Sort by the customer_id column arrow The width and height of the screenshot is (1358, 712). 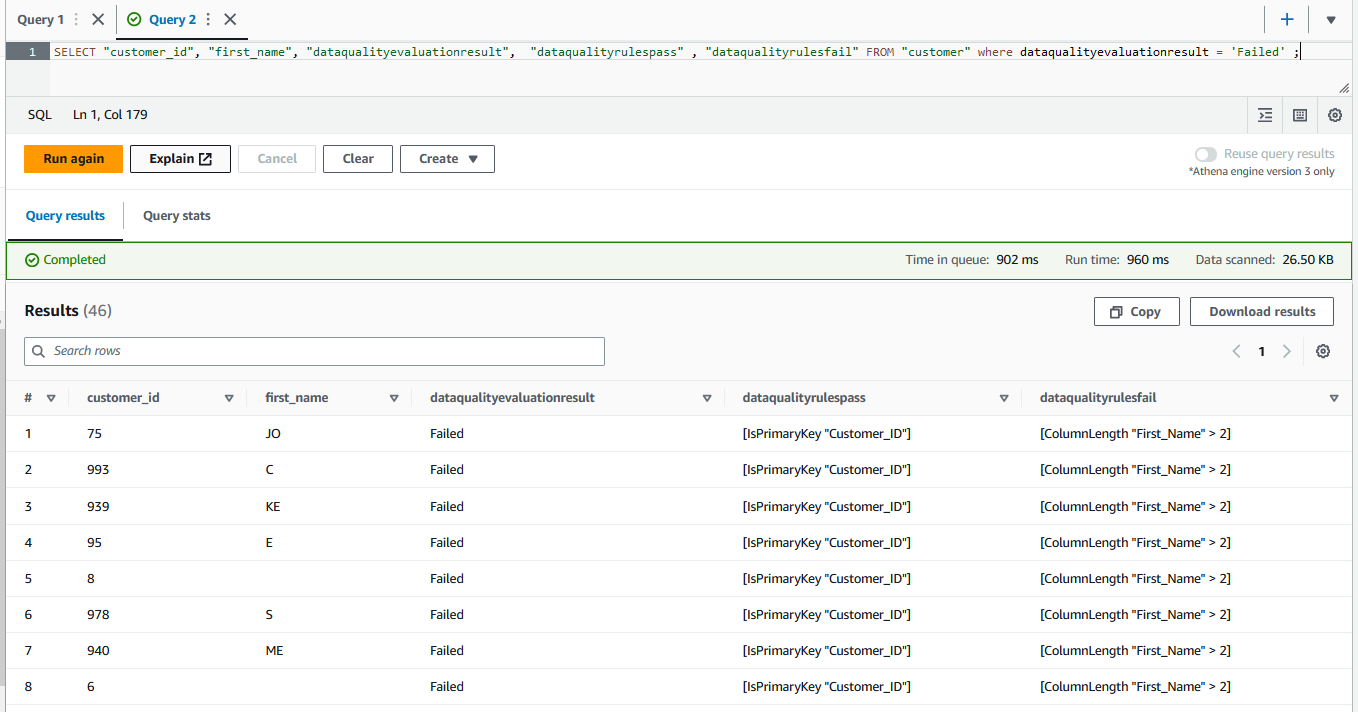(x=229, y=398)
